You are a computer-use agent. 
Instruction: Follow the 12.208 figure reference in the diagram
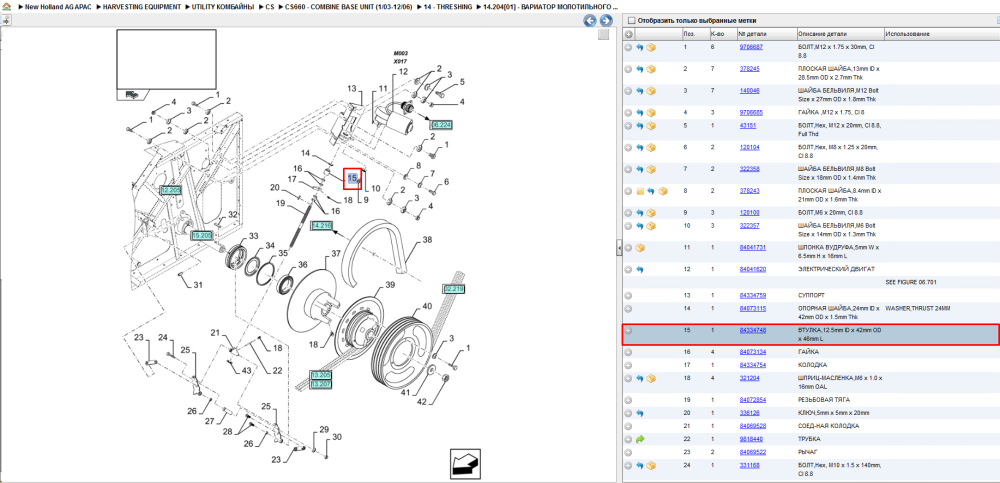pos(171,190)
